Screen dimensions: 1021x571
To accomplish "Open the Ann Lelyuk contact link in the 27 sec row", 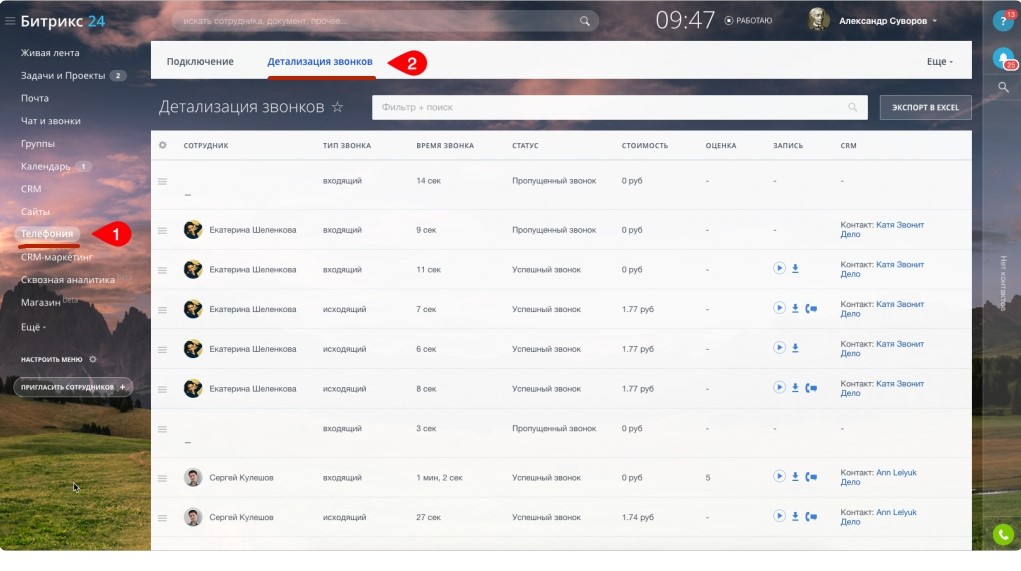I will coord(896,512).
